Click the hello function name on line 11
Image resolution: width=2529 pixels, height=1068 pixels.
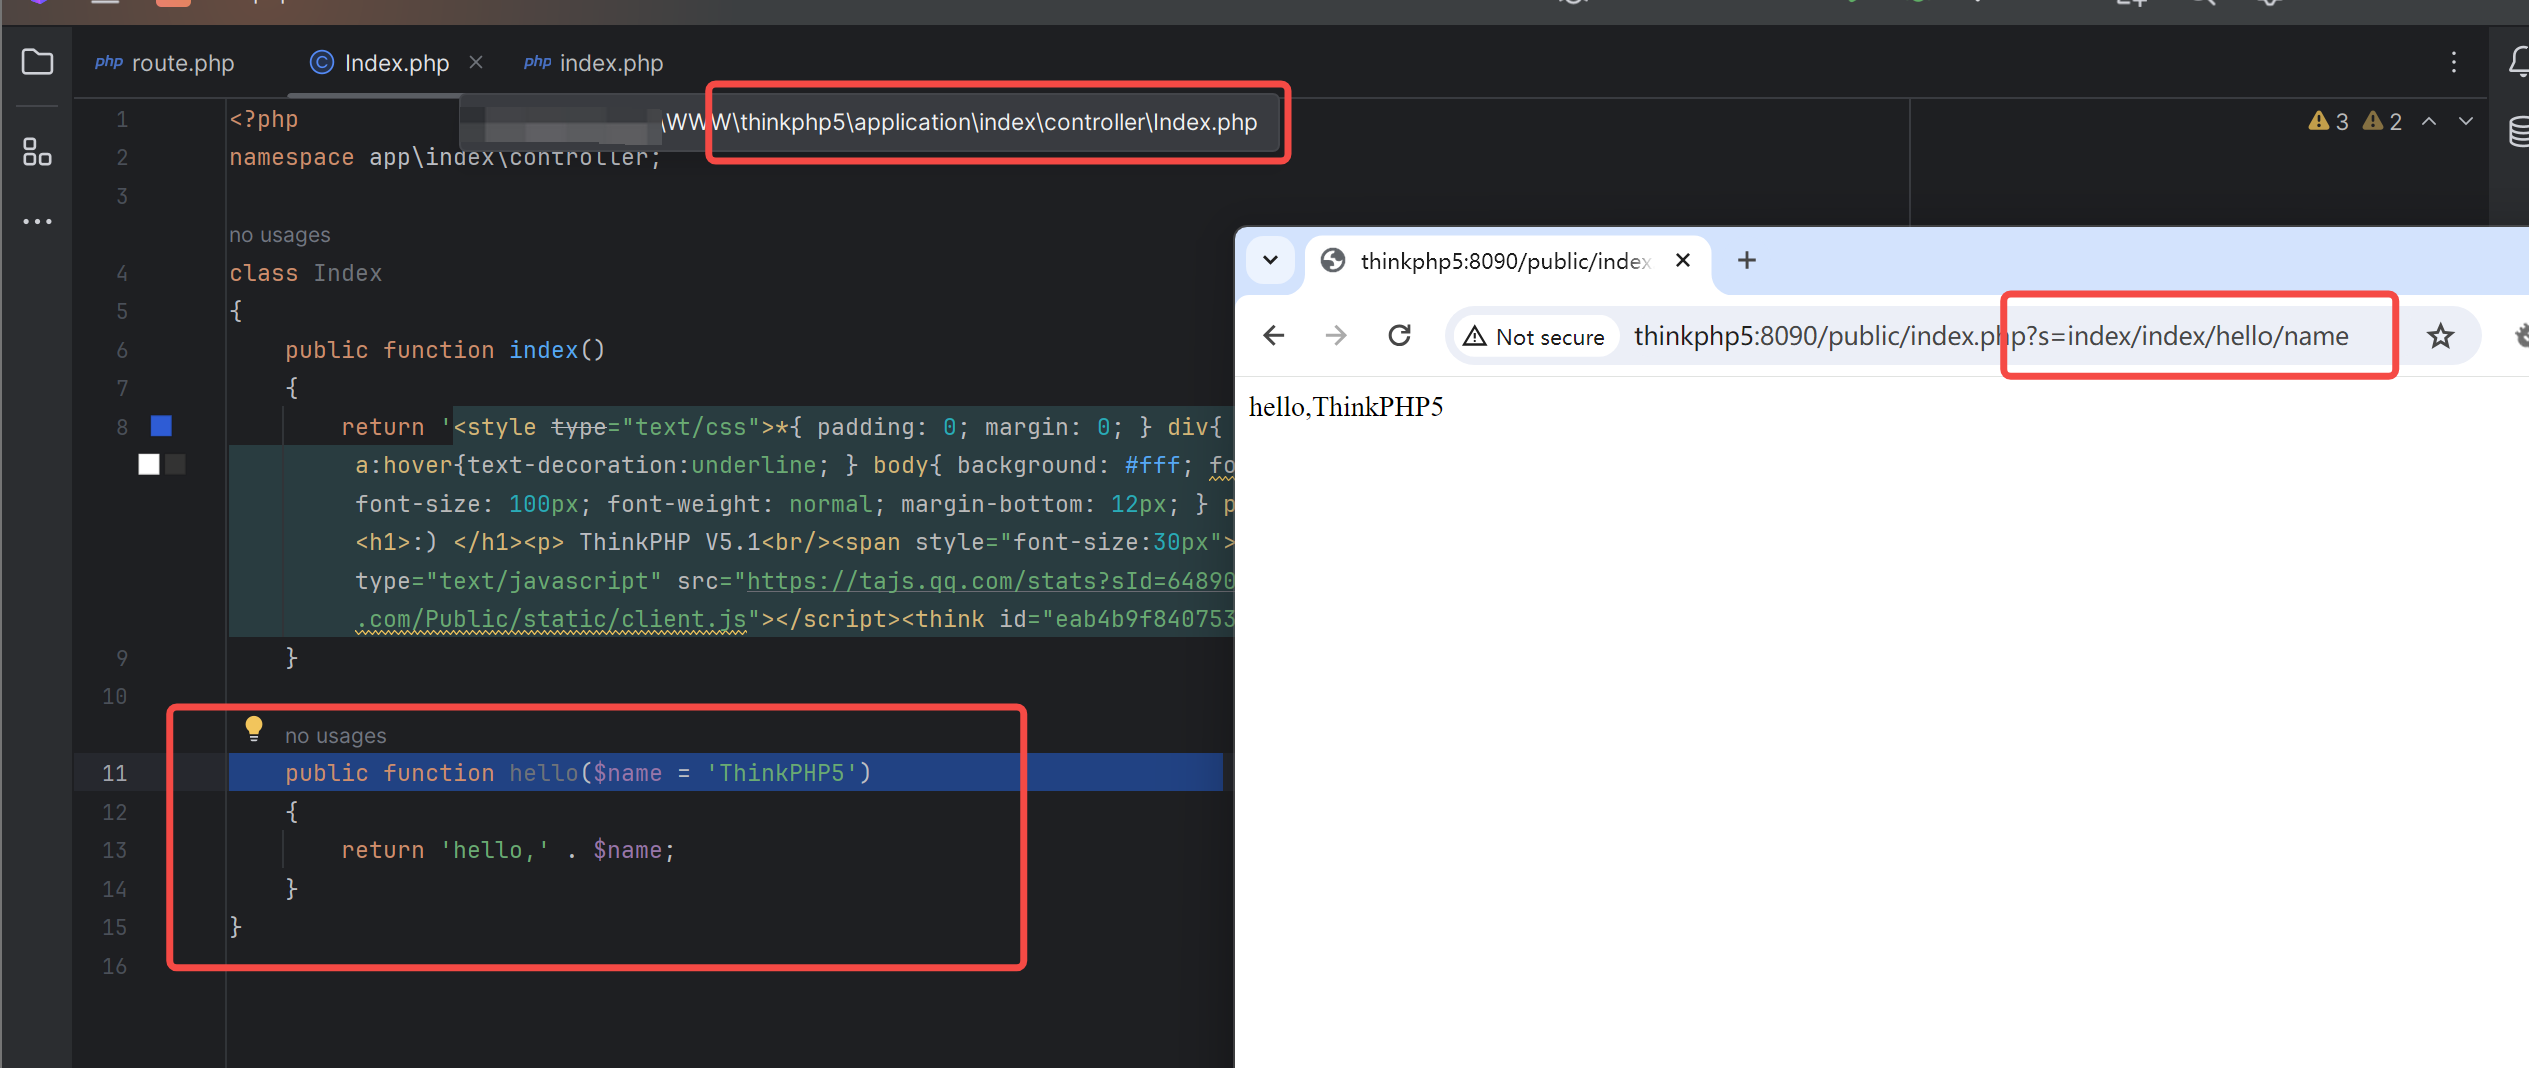(543, 773)
